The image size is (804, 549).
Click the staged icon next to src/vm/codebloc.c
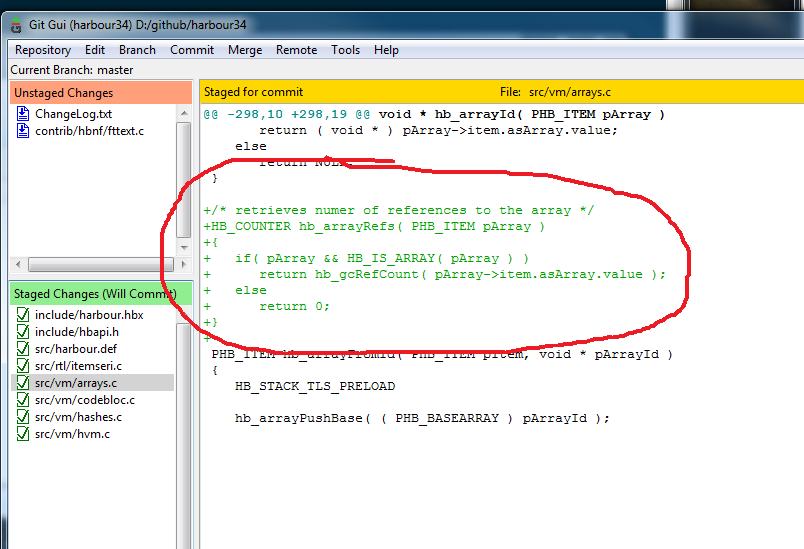coord(24,400)
